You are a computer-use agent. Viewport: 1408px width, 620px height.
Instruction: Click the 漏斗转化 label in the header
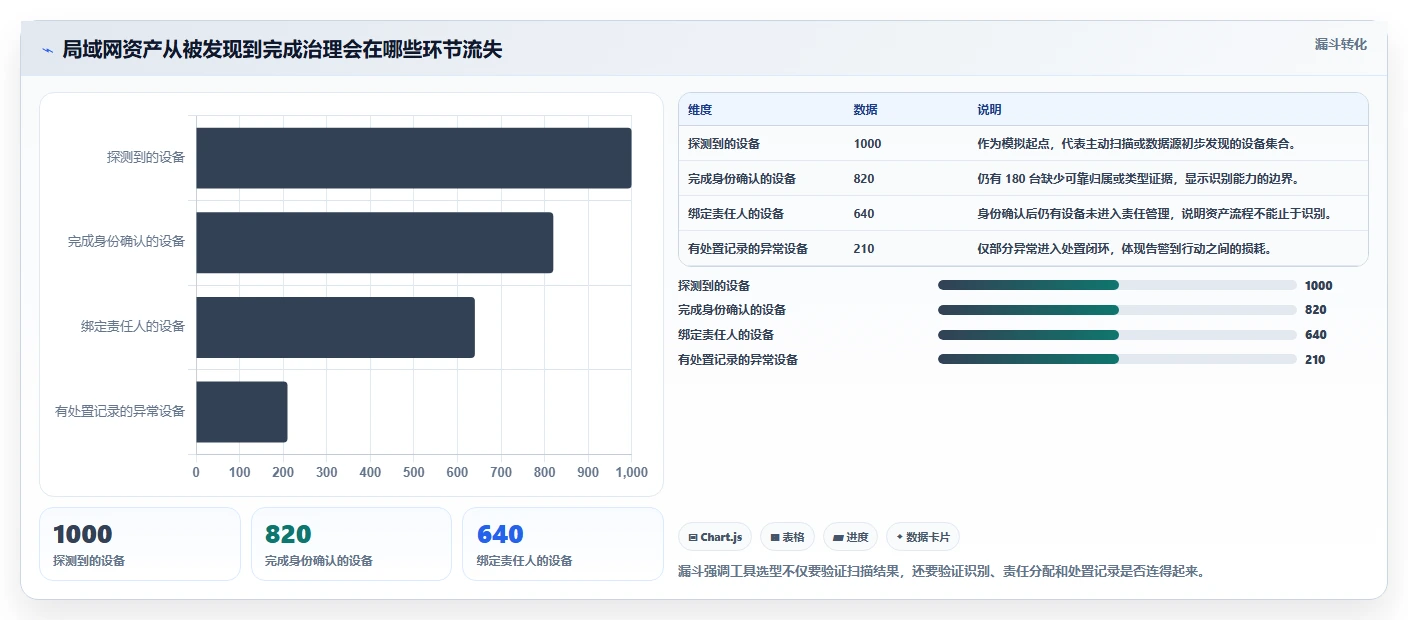pyautogui.click(x=1340, y=45)
